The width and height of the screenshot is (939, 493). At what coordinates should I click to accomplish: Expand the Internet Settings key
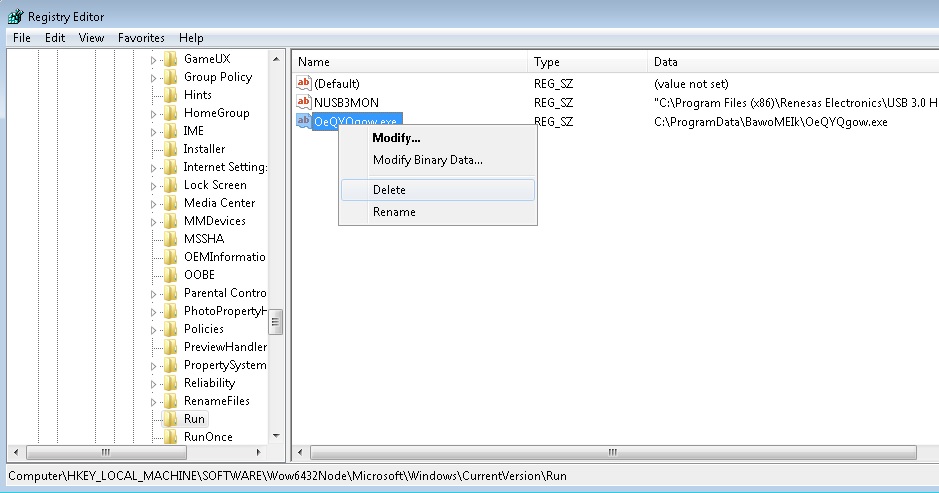(153, 168)
